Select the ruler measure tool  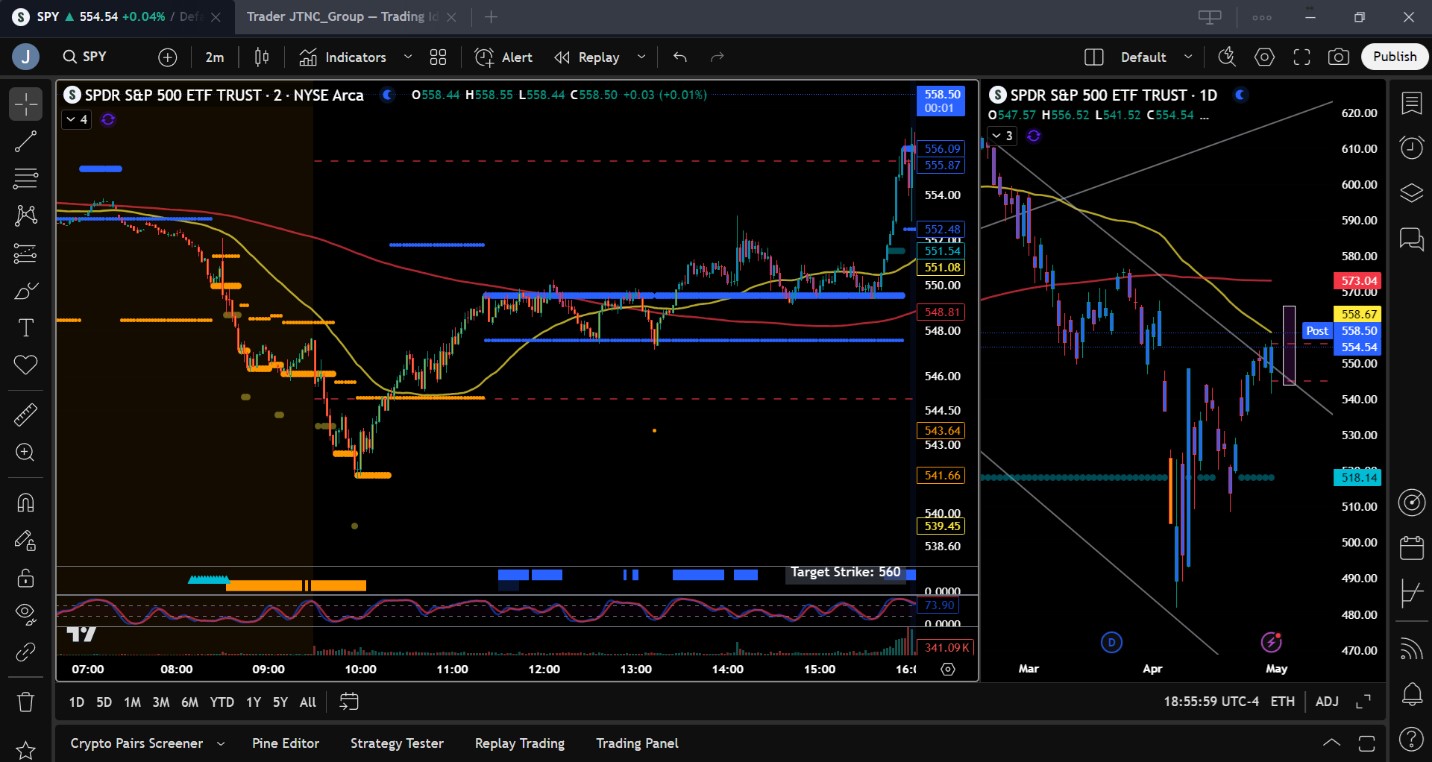[x=26, y=415]
